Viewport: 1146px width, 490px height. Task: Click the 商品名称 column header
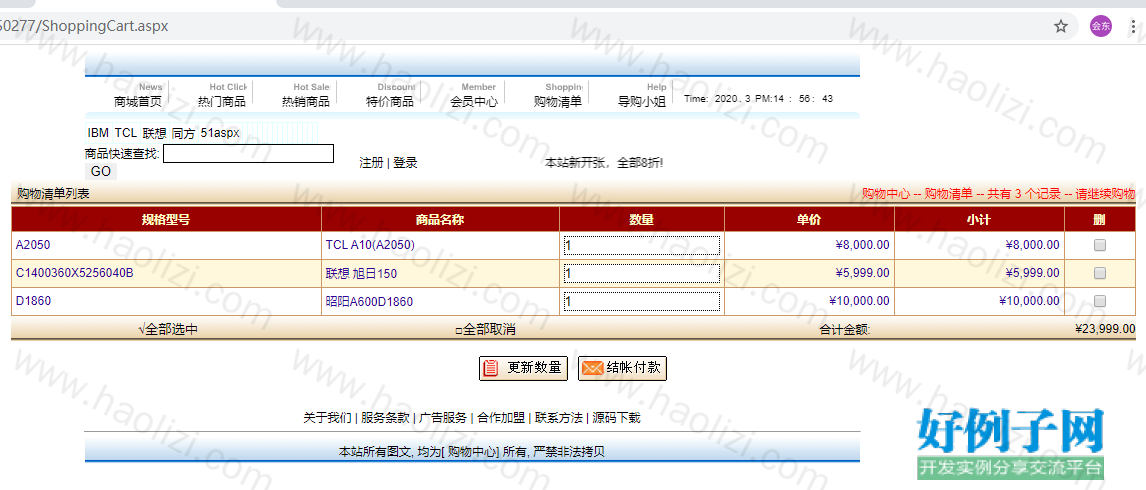440,219
